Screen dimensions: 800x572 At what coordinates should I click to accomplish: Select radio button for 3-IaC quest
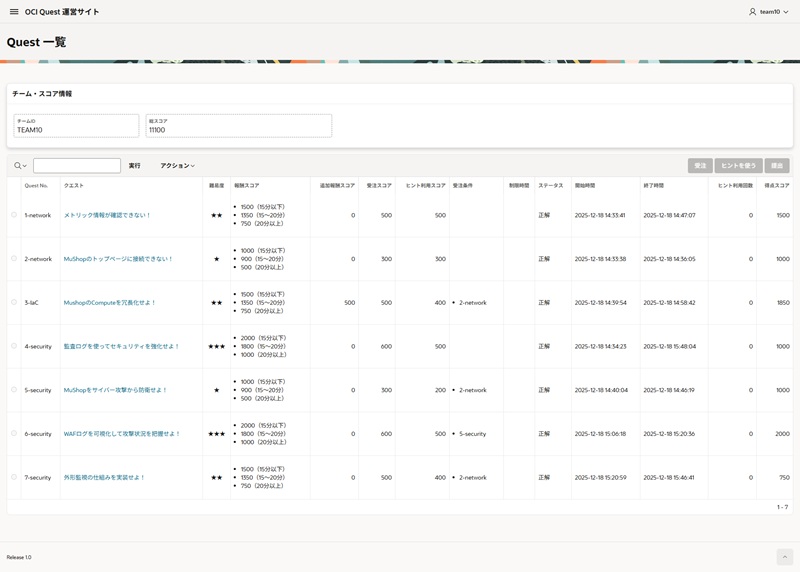pyautogui.click(x=14, y=302)
